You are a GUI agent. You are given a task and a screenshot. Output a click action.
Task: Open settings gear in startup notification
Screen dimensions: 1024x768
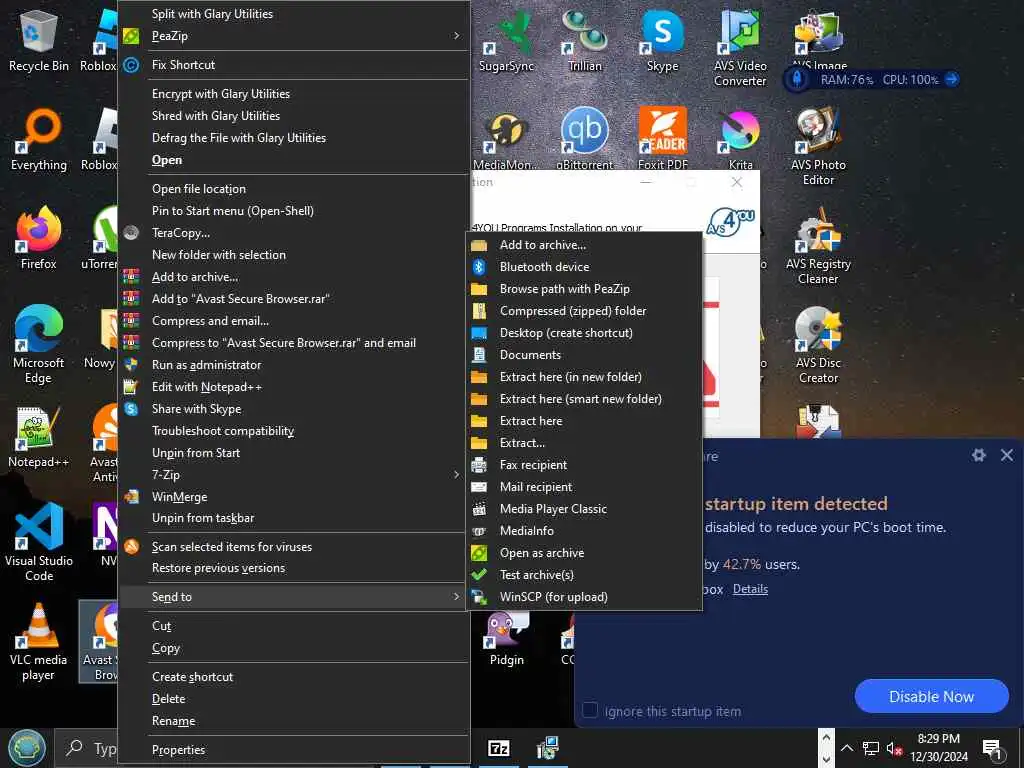978,455
